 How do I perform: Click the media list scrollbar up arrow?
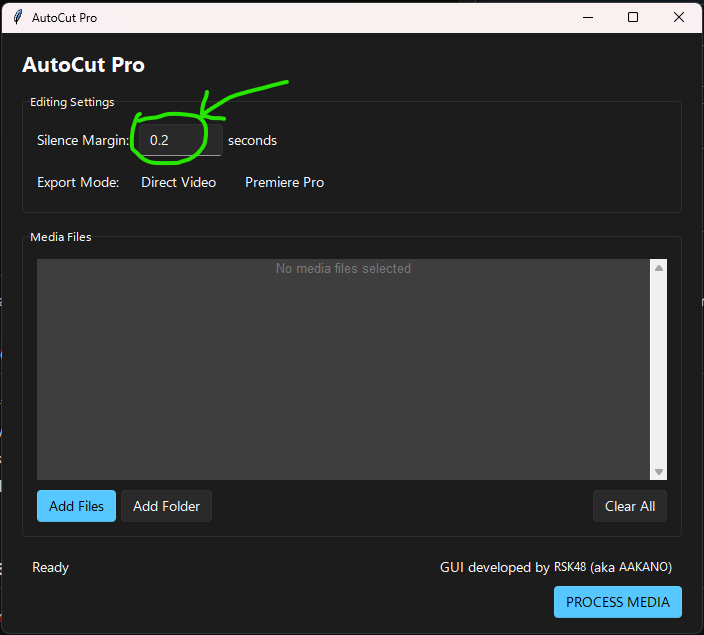(659, 268)
